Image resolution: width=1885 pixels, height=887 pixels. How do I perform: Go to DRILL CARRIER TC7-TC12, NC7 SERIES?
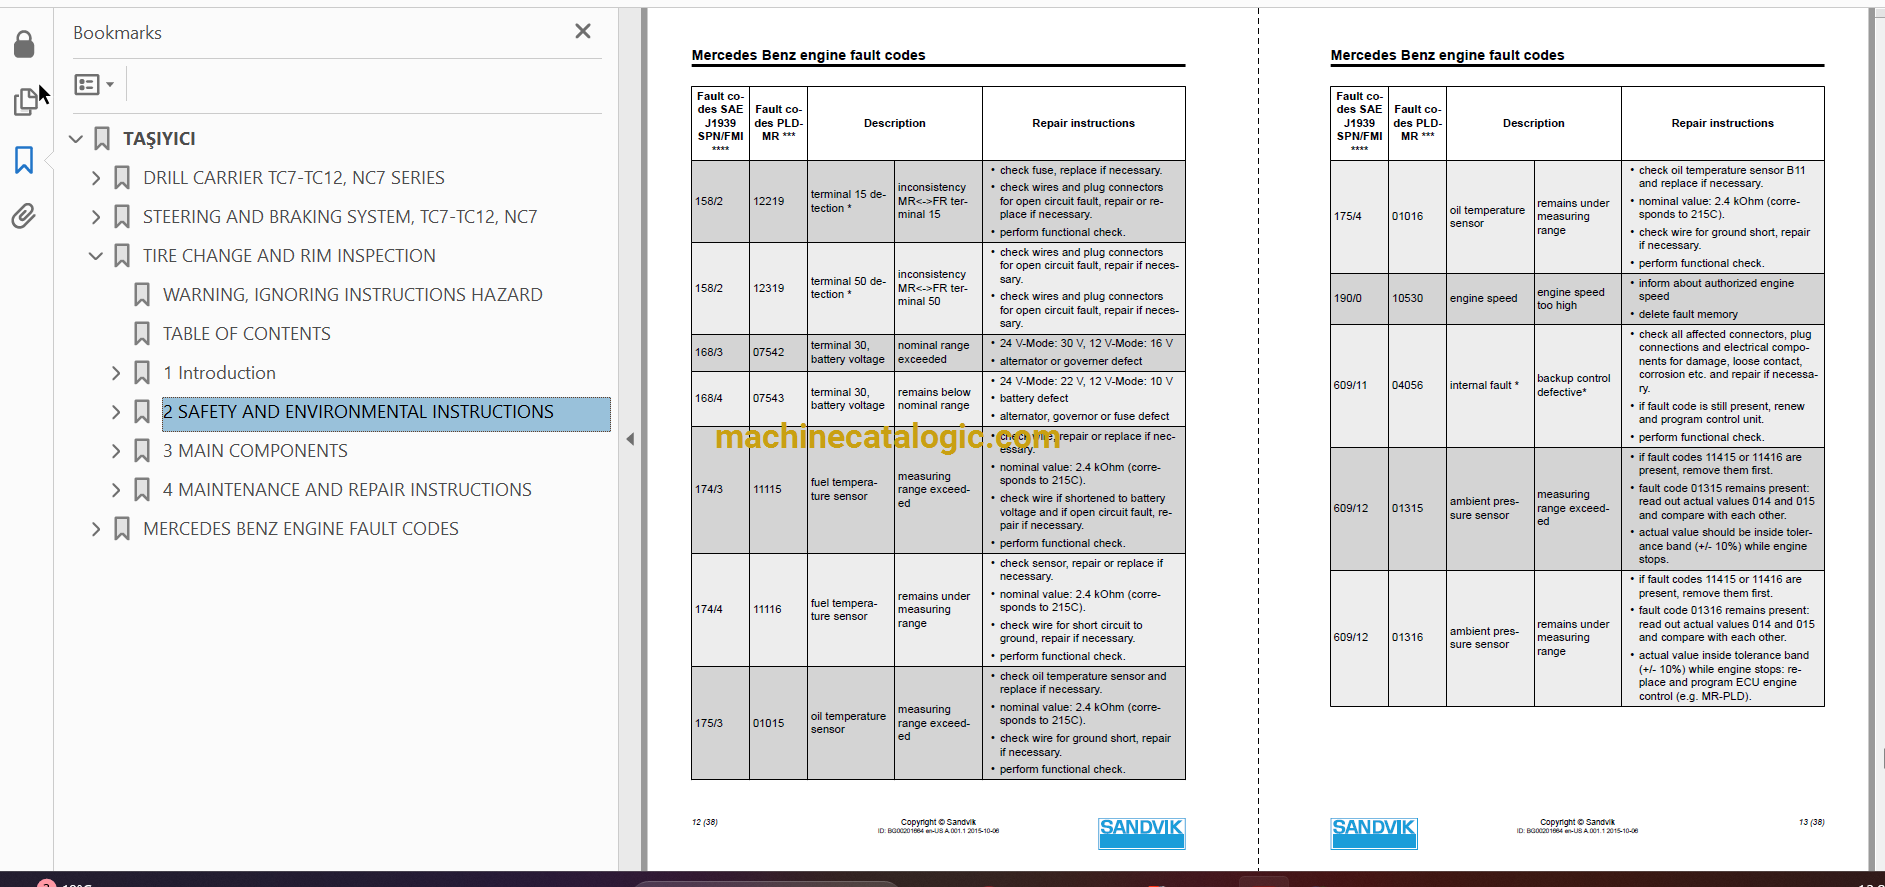click(x=294, y=178)
